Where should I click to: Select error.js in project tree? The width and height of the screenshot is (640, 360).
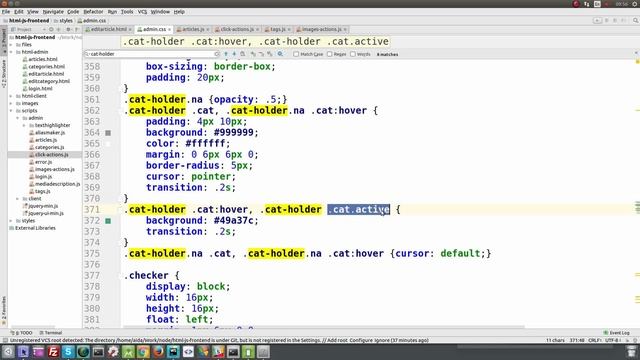43,162
